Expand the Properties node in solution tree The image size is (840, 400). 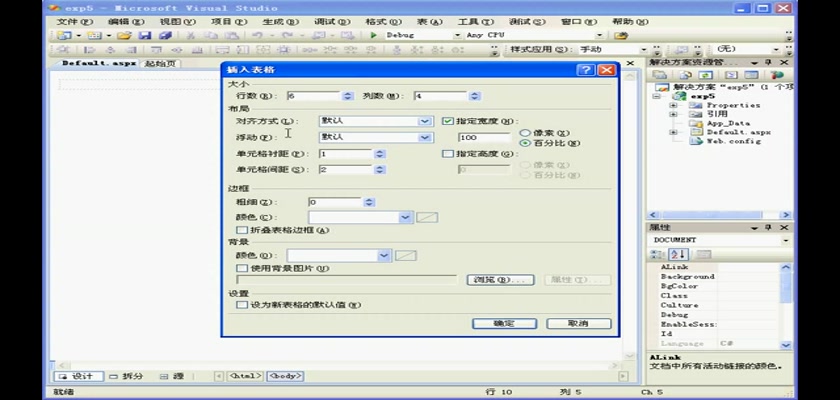click(x=673, y=105)
